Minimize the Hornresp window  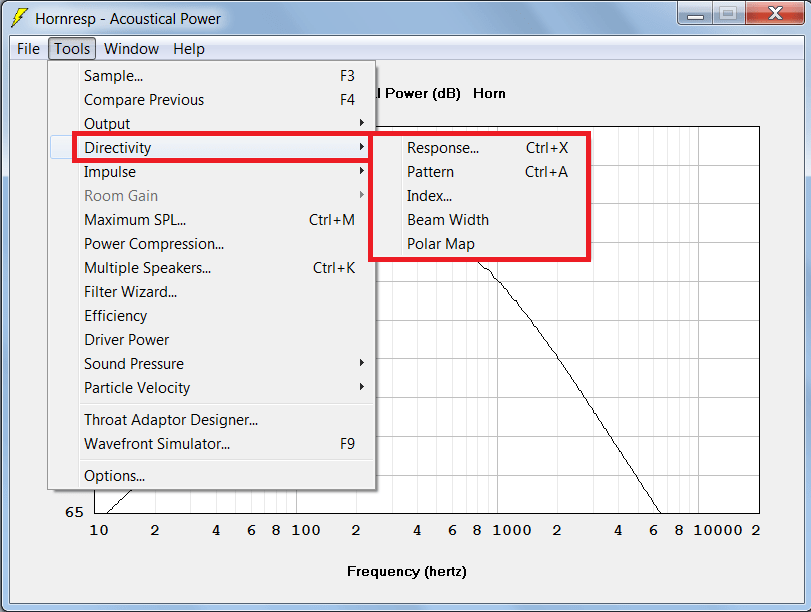pyautogui.click(x=695, y=14)
